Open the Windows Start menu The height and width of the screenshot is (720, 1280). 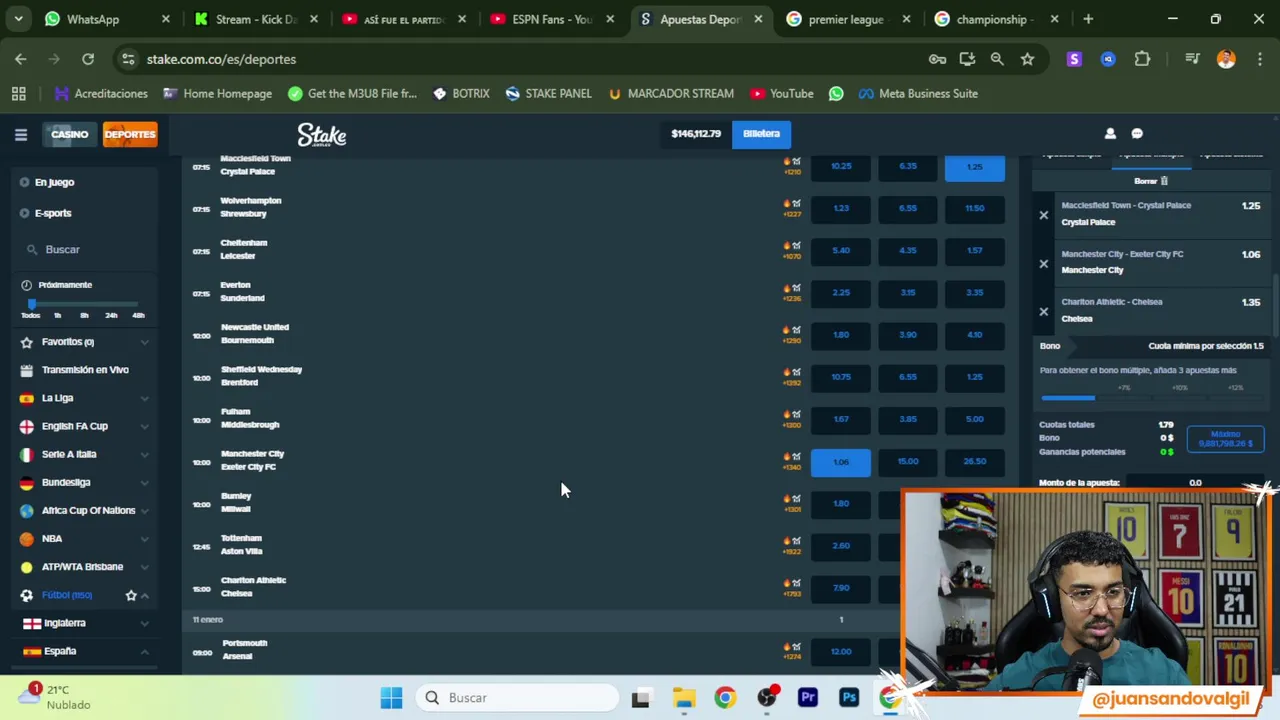pyautogui.click(x=391, y=697)
